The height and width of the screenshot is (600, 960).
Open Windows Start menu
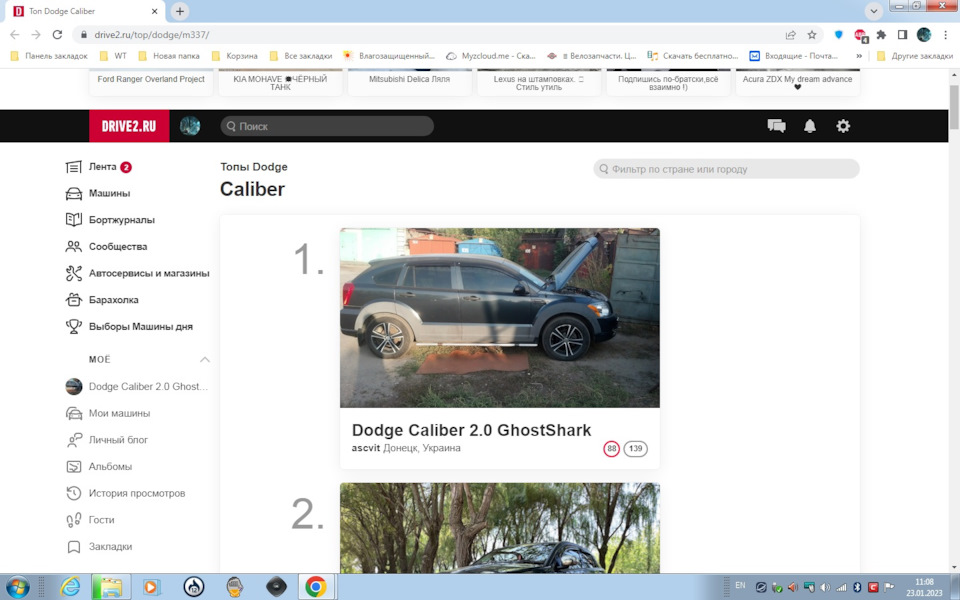coord(17,587)
